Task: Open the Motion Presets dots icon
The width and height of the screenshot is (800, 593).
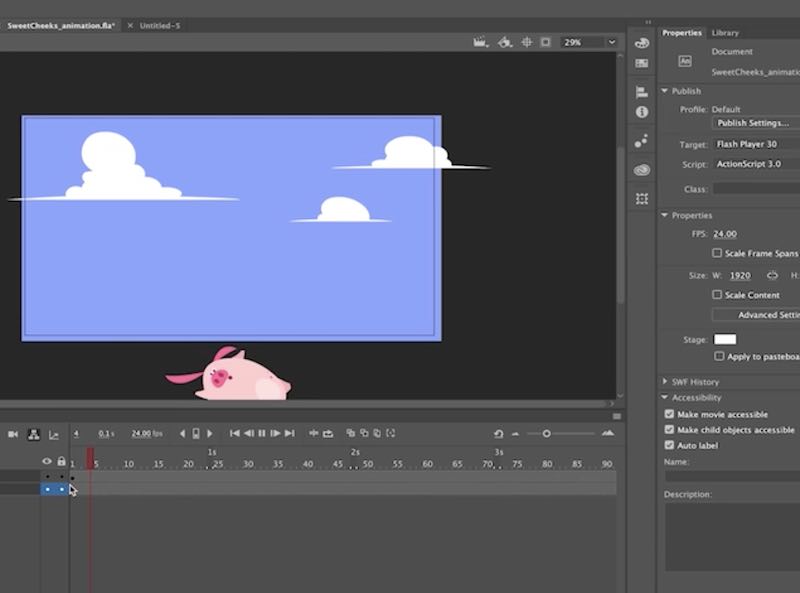Action: [x=641, y=141]
